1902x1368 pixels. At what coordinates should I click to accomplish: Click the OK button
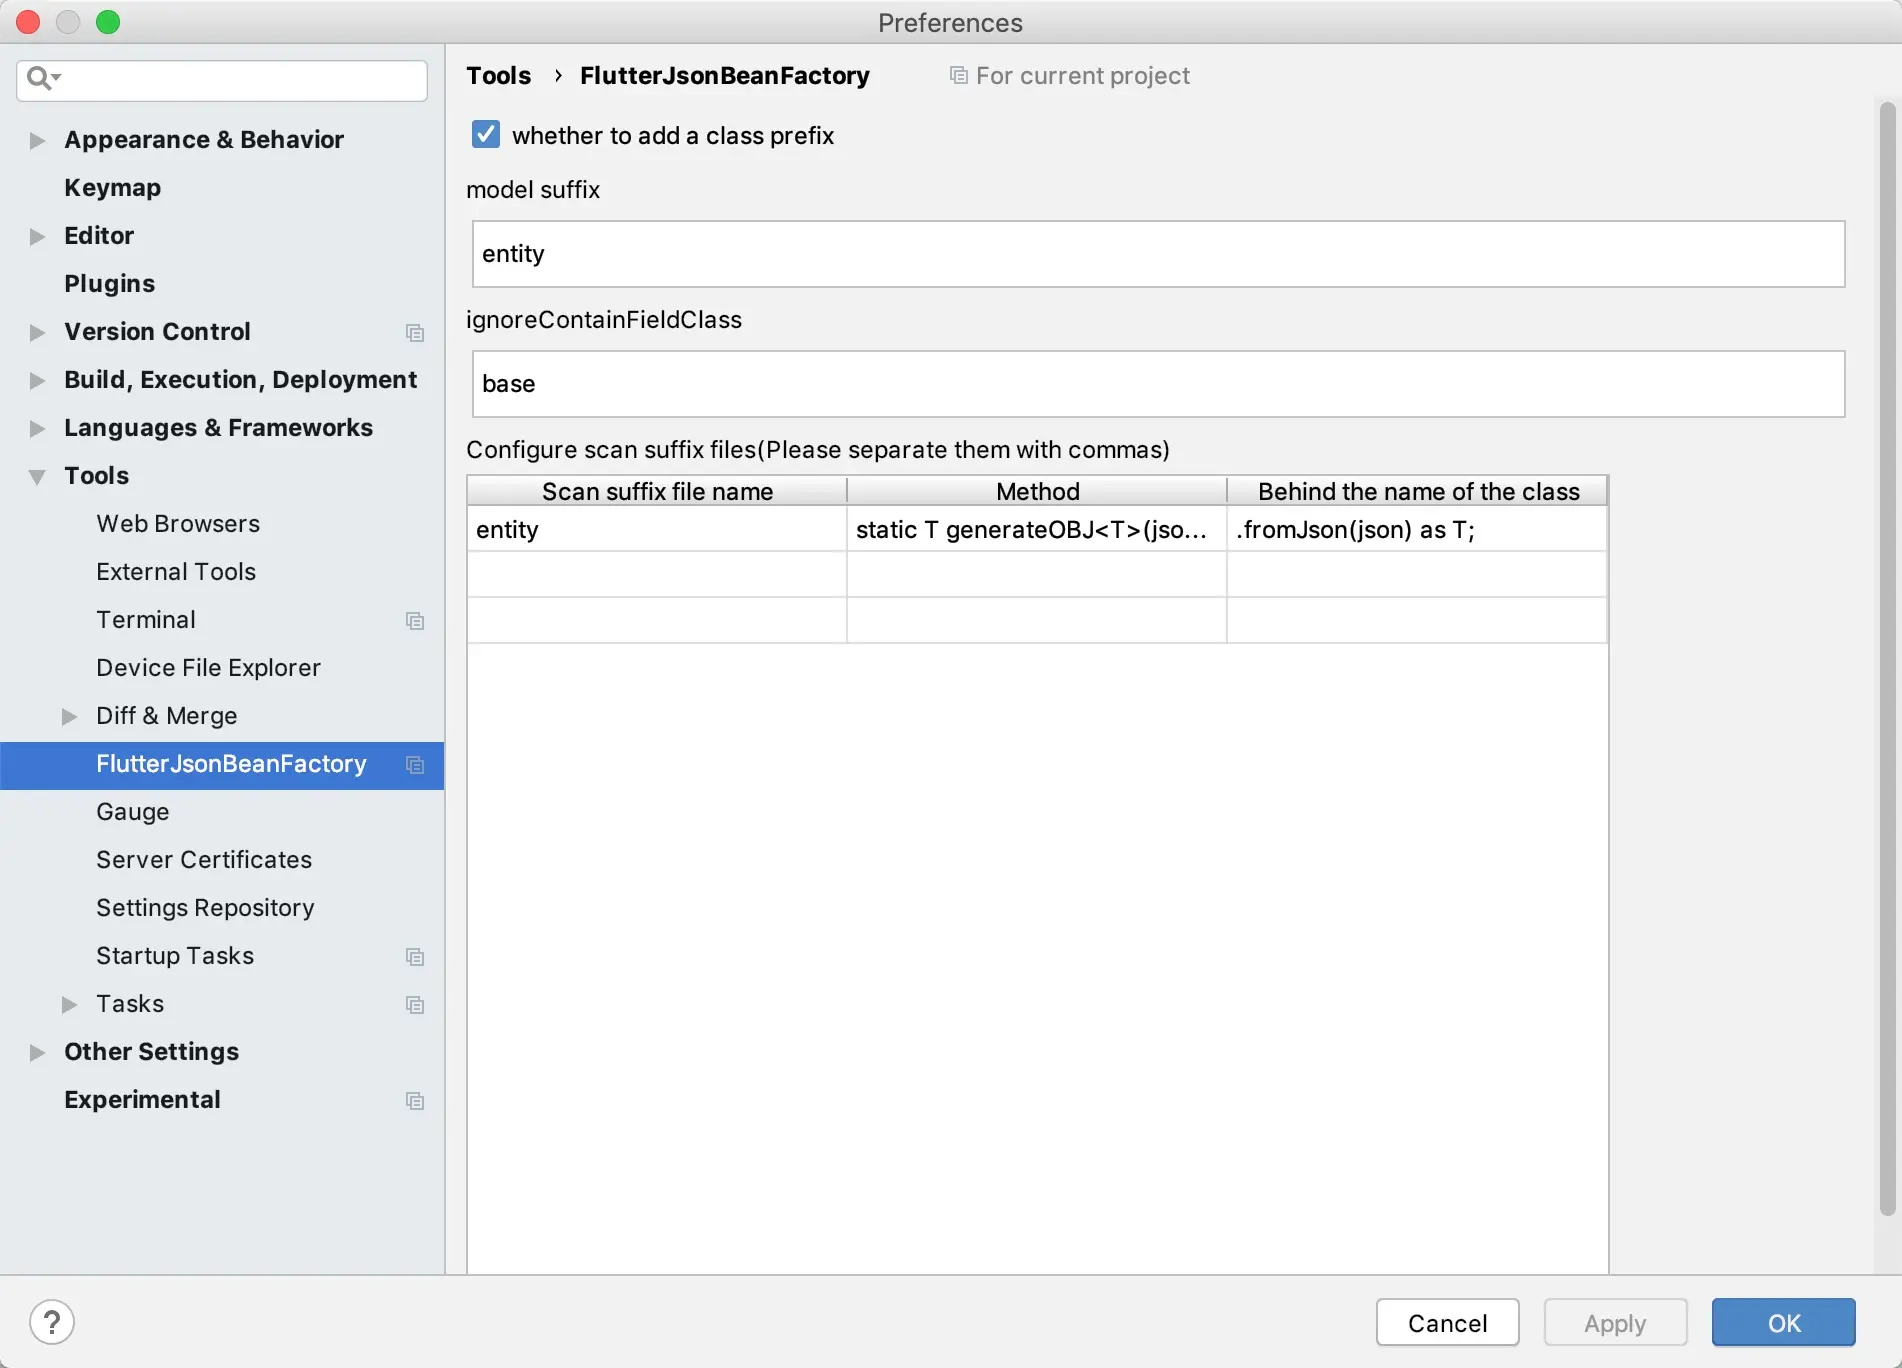(x=1783, y=1322)
